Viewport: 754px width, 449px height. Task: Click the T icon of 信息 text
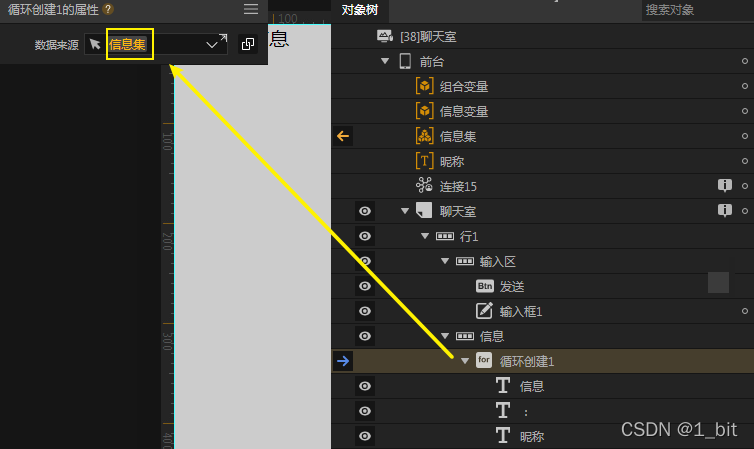coord(503,386)
